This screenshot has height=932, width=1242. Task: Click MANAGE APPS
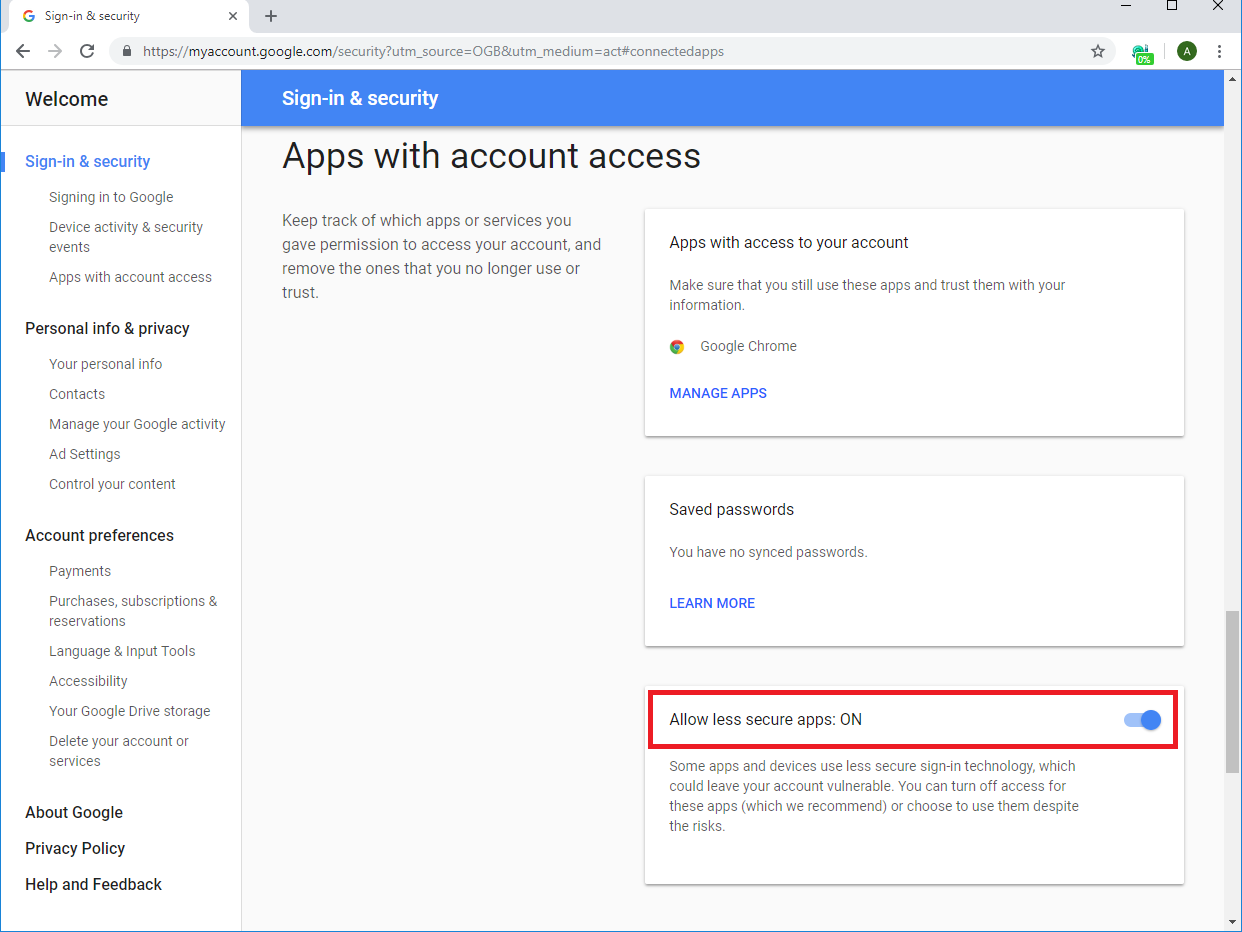coord(718,392)
